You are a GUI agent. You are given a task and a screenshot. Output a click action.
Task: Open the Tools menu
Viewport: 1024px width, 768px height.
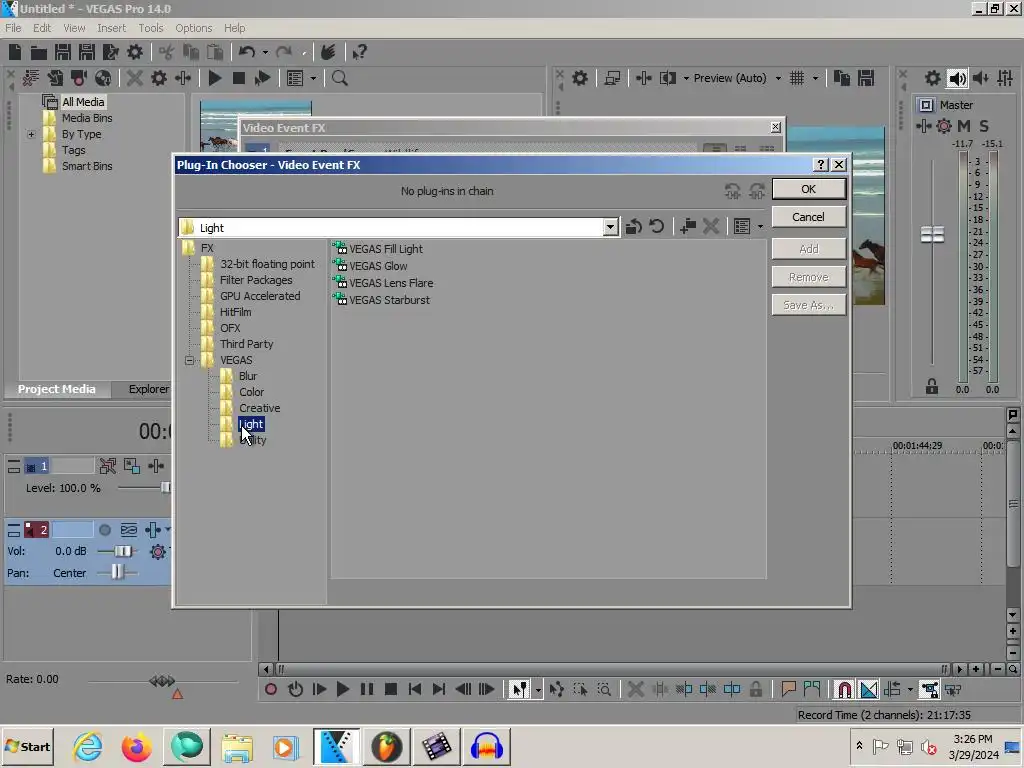click(x=151, y=28)
